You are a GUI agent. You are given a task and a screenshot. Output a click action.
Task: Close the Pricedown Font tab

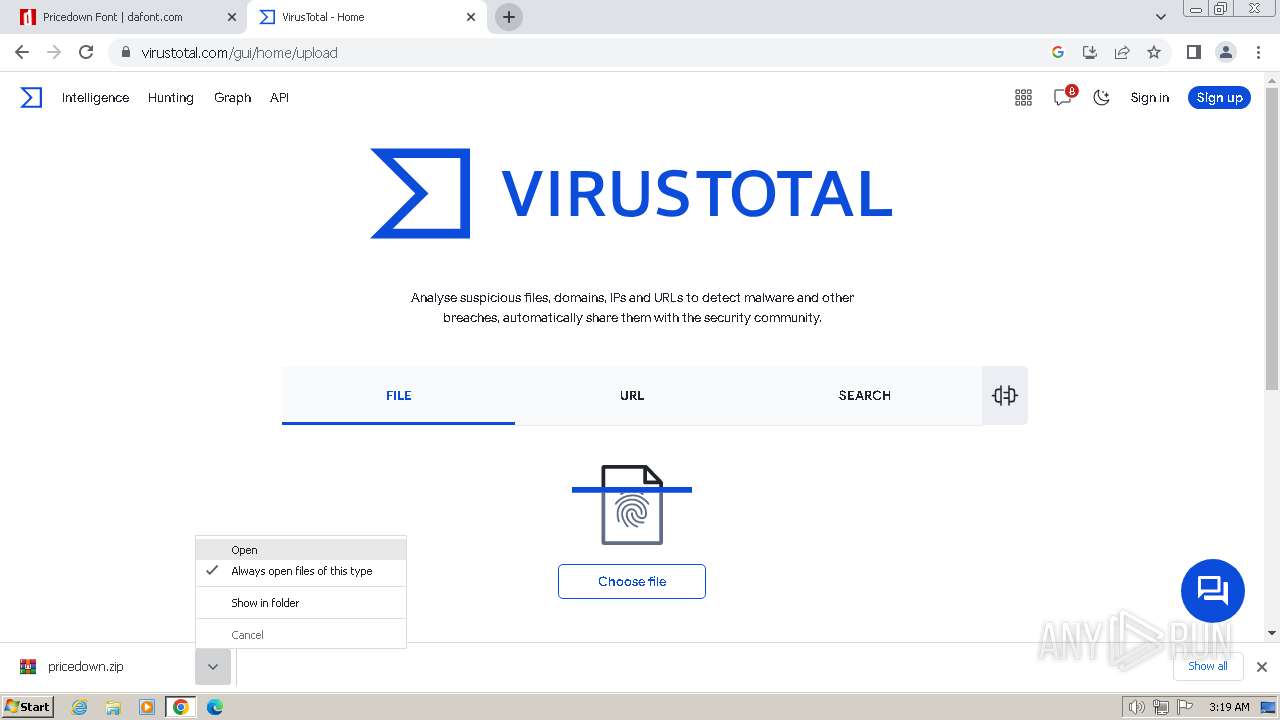click(232, 17)
